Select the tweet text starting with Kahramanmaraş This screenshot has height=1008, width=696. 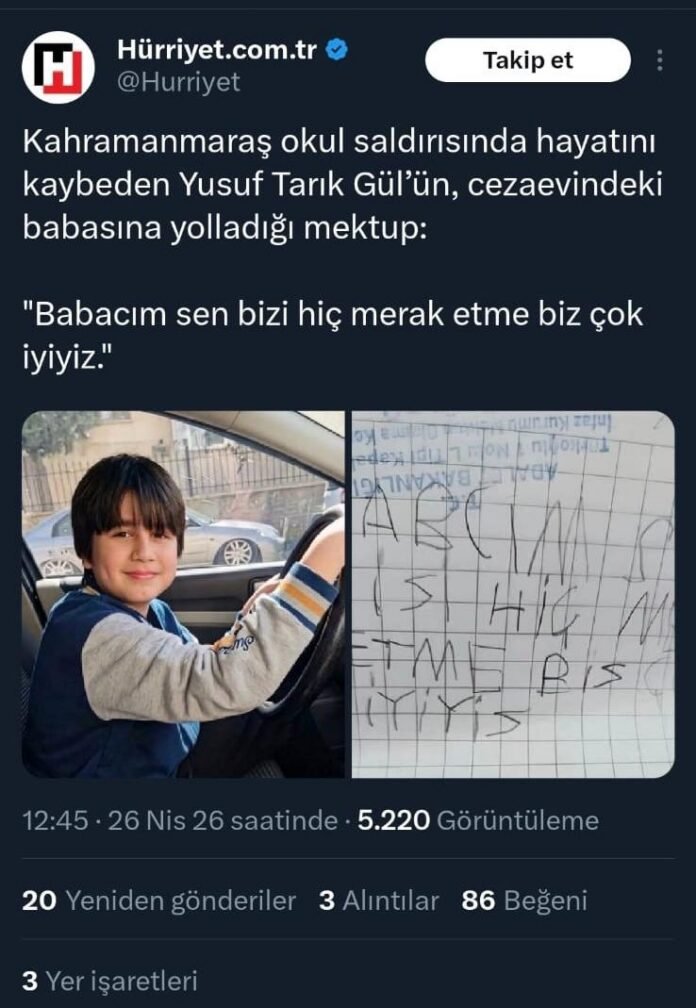click(343, 184)
